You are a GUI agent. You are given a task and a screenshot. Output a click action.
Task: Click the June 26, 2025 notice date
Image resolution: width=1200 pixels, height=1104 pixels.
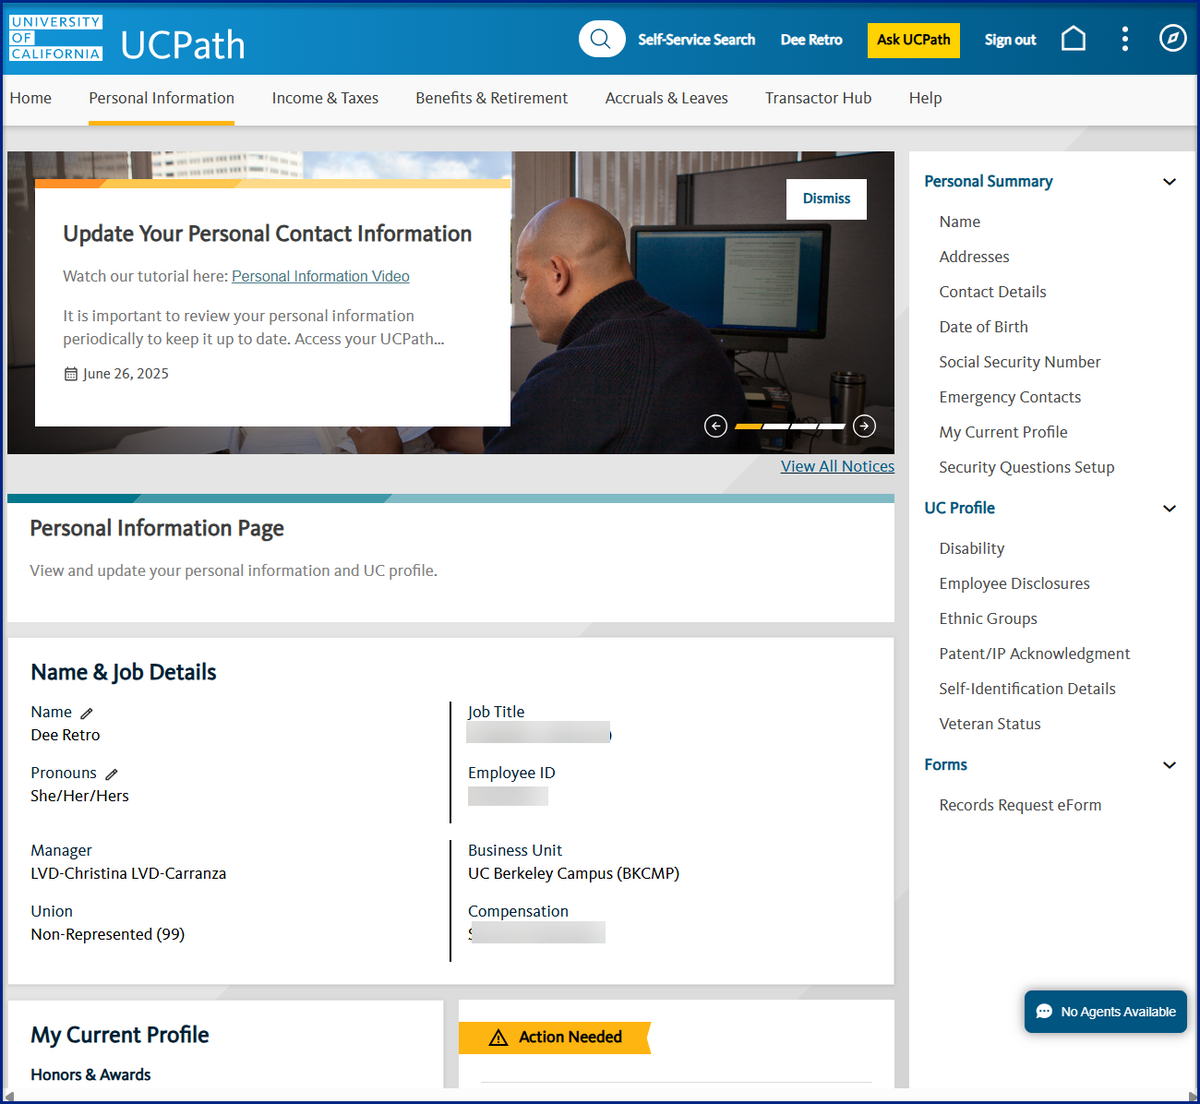126,374
